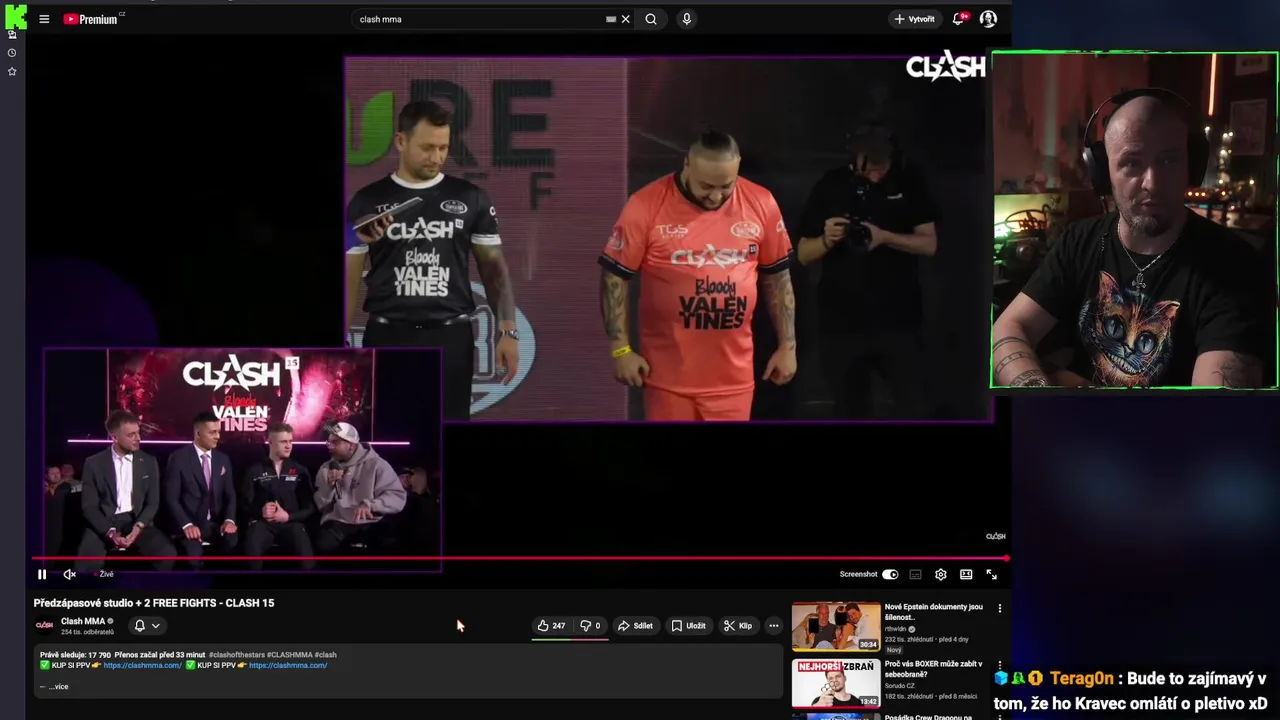Open second clashmma.com link in description
Screen dimensions: 1280x720
pos(288,666)
